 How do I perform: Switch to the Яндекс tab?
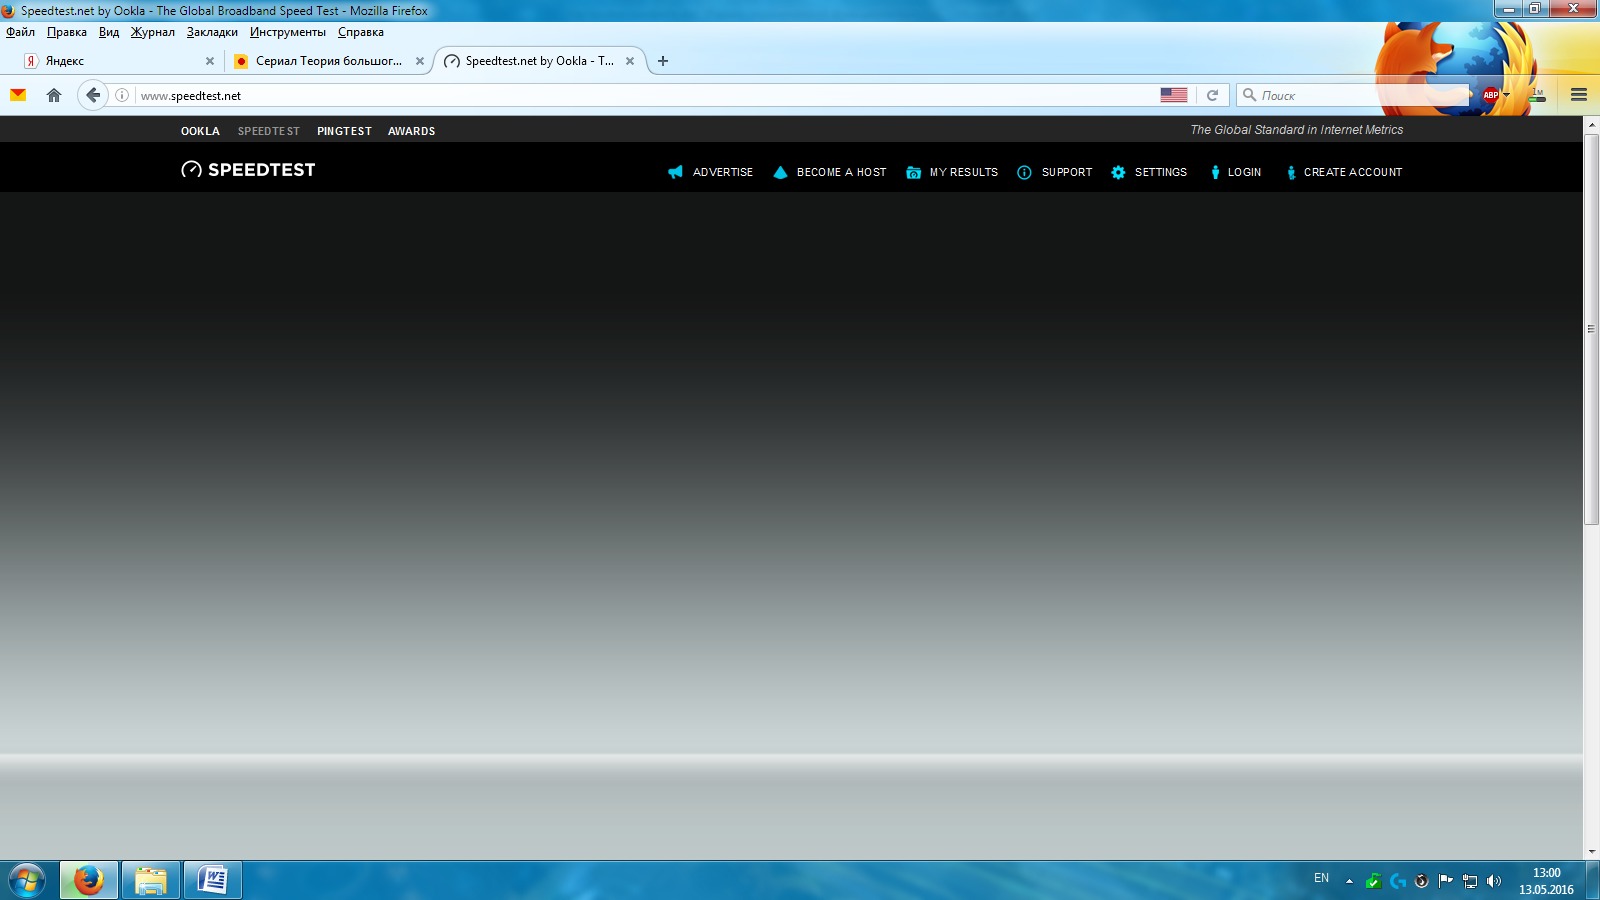(x=118, y=61)
